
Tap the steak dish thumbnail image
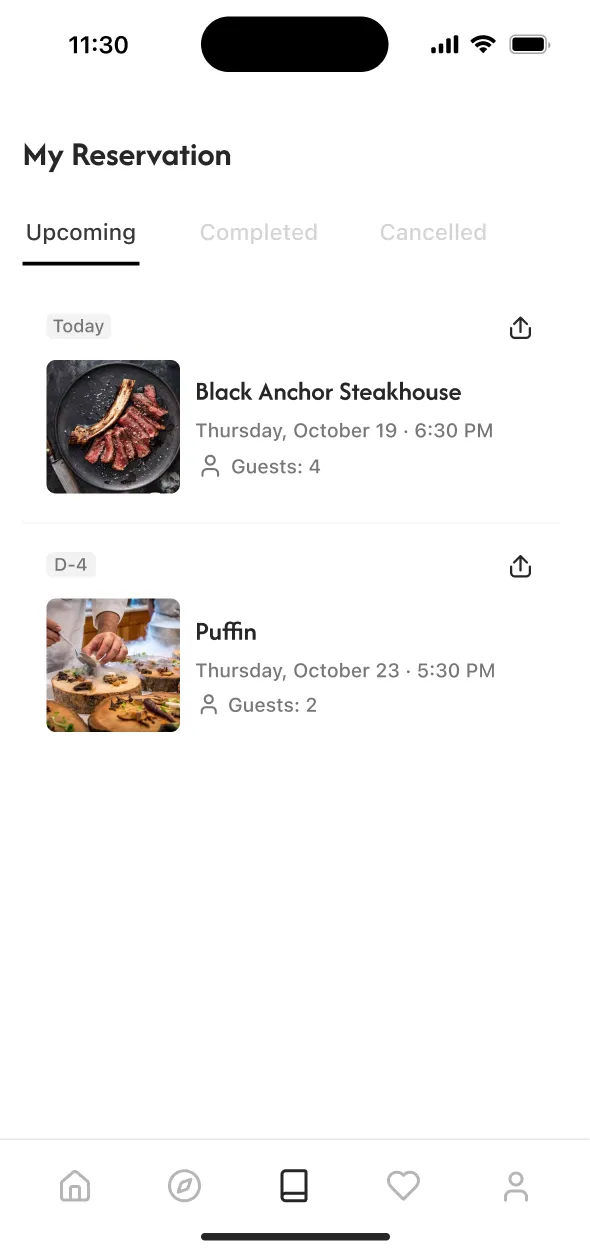coord(113,427)
